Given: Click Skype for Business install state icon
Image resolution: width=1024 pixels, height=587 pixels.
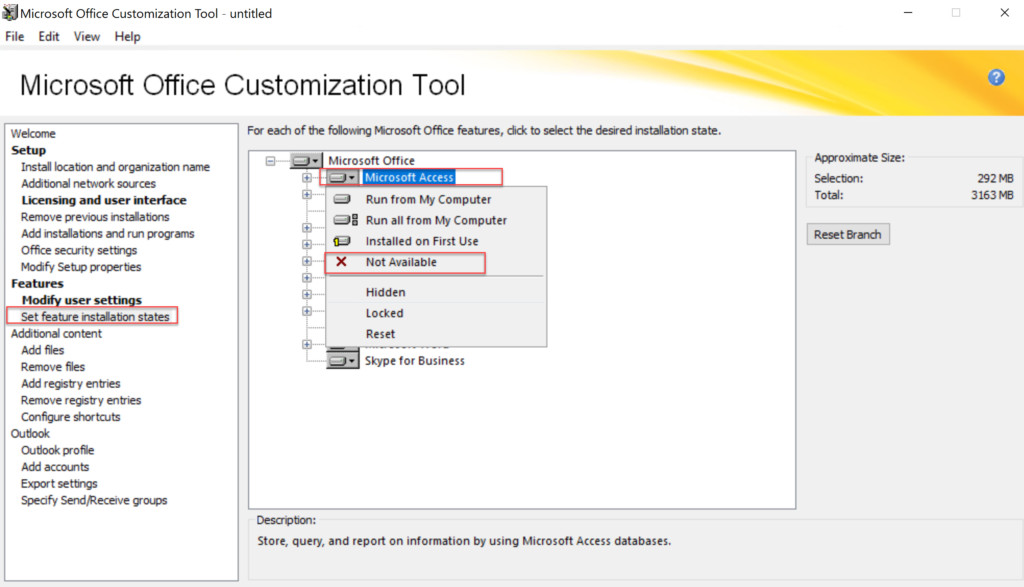Looking at the screenshot, I should point(340,360).
